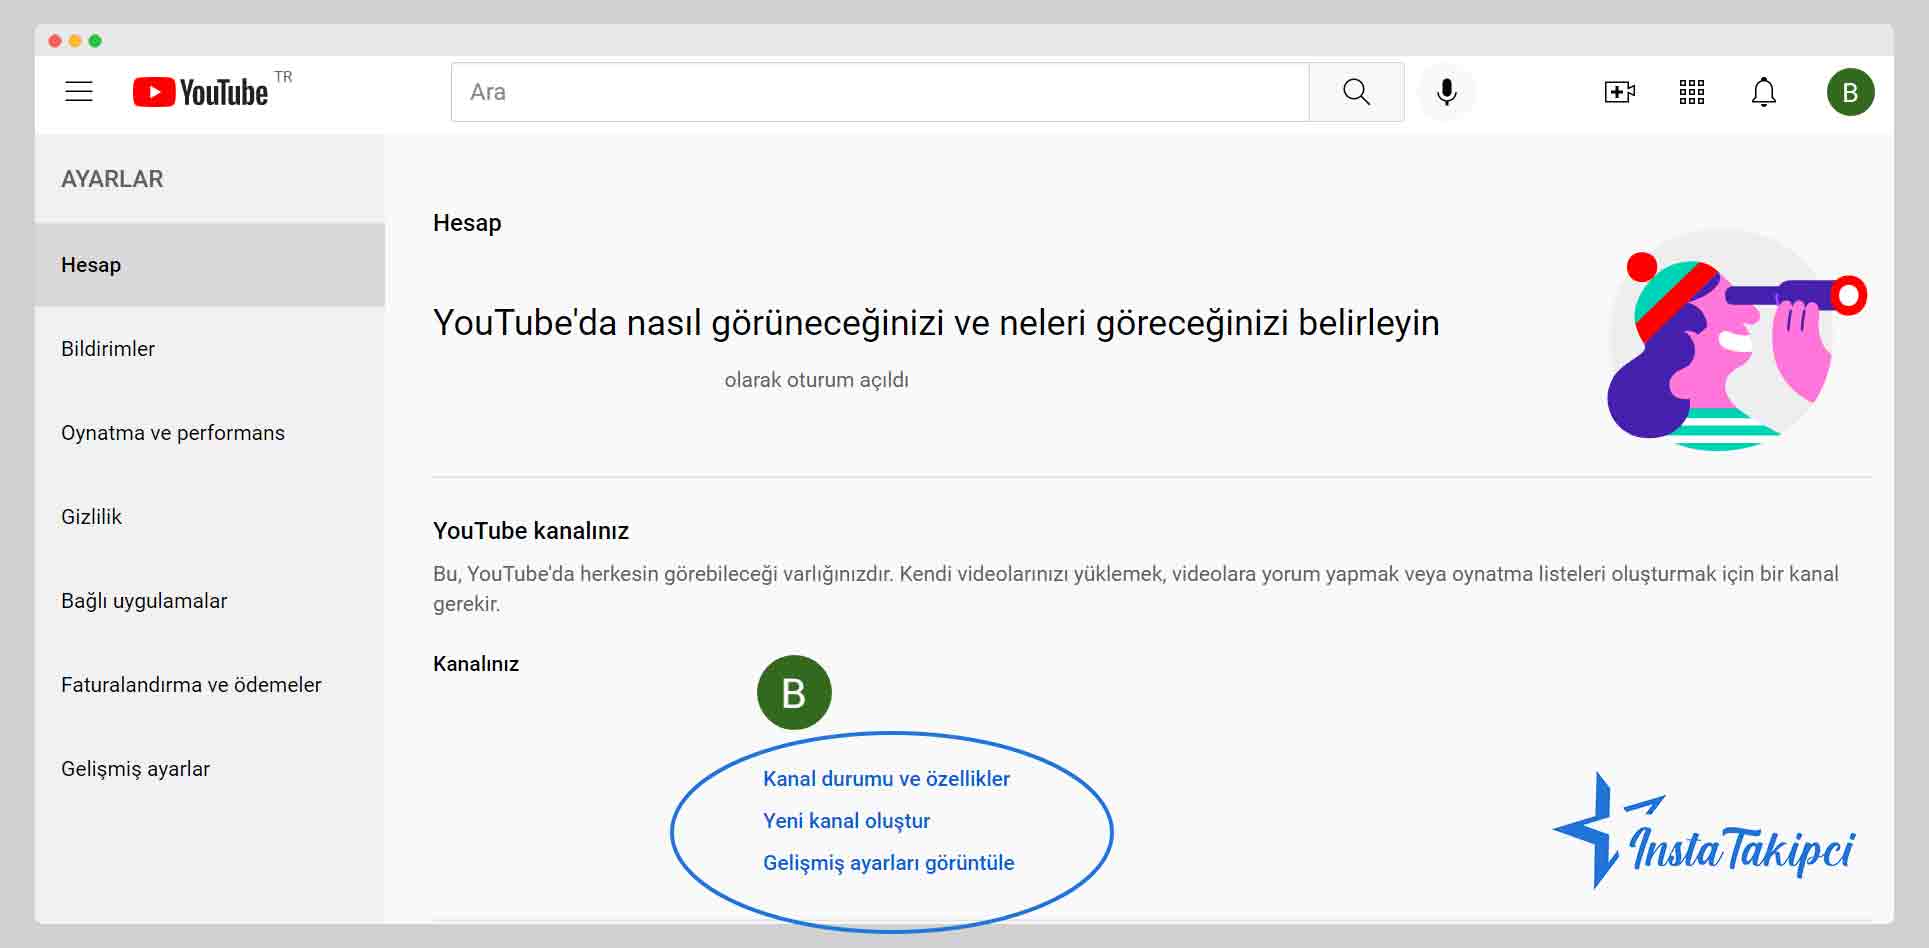Open Gelişmiş ayarlar in sidebar
Viewport: 1929px width, 948px height.
point(210,769)
